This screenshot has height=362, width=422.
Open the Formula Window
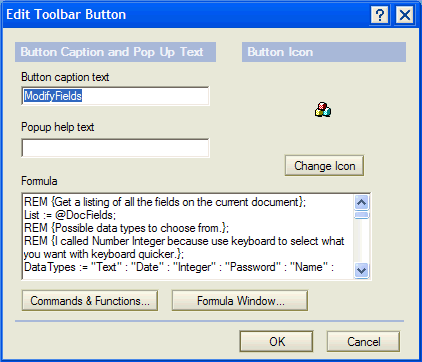coord(240,301)
